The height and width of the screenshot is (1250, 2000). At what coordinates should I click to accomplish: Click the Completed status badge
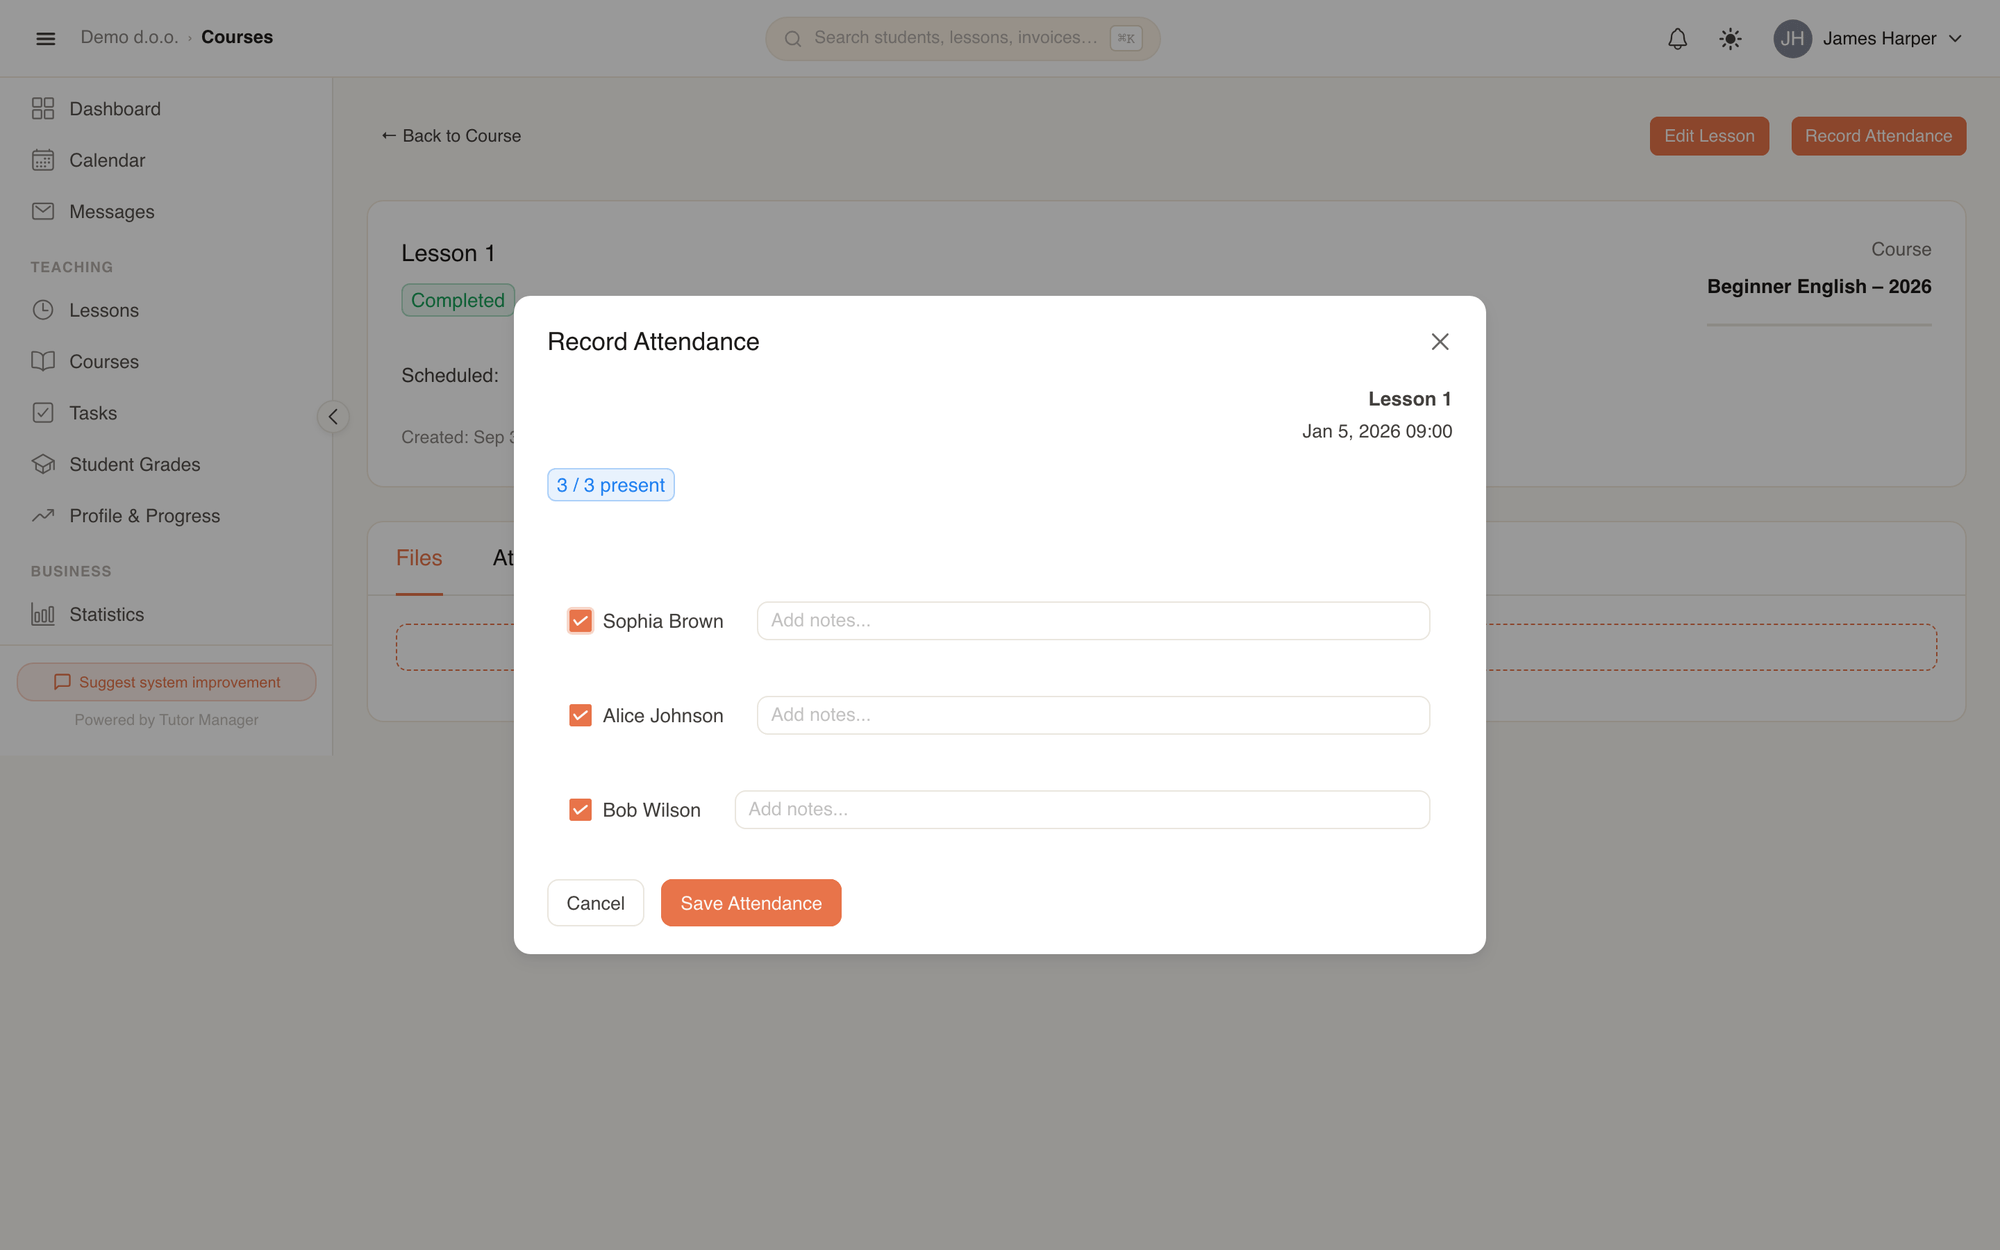pyautogui.click(x=458, y=300)
